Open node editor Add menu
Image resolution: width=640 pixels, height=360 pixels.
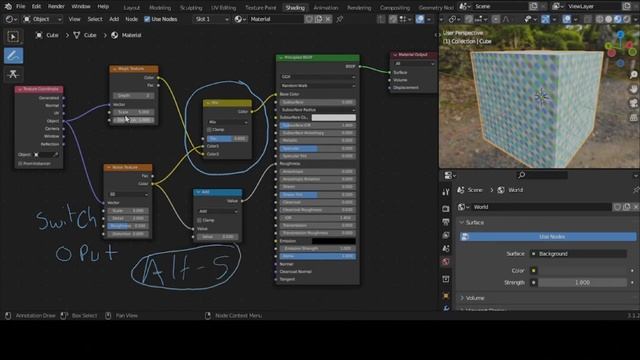[x=114, y=19]
